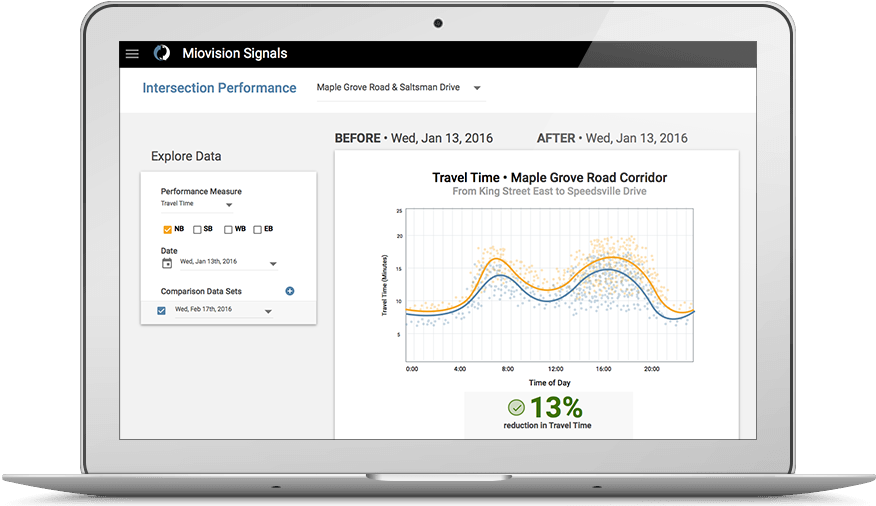Select the BEFORE date heading
Viewport: 876px width, 506px height.
[413, 138]
